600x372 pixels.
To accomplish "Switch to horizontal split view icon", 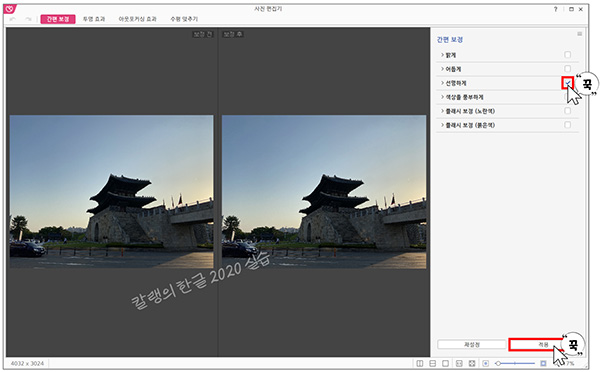I will click(433, 363).
